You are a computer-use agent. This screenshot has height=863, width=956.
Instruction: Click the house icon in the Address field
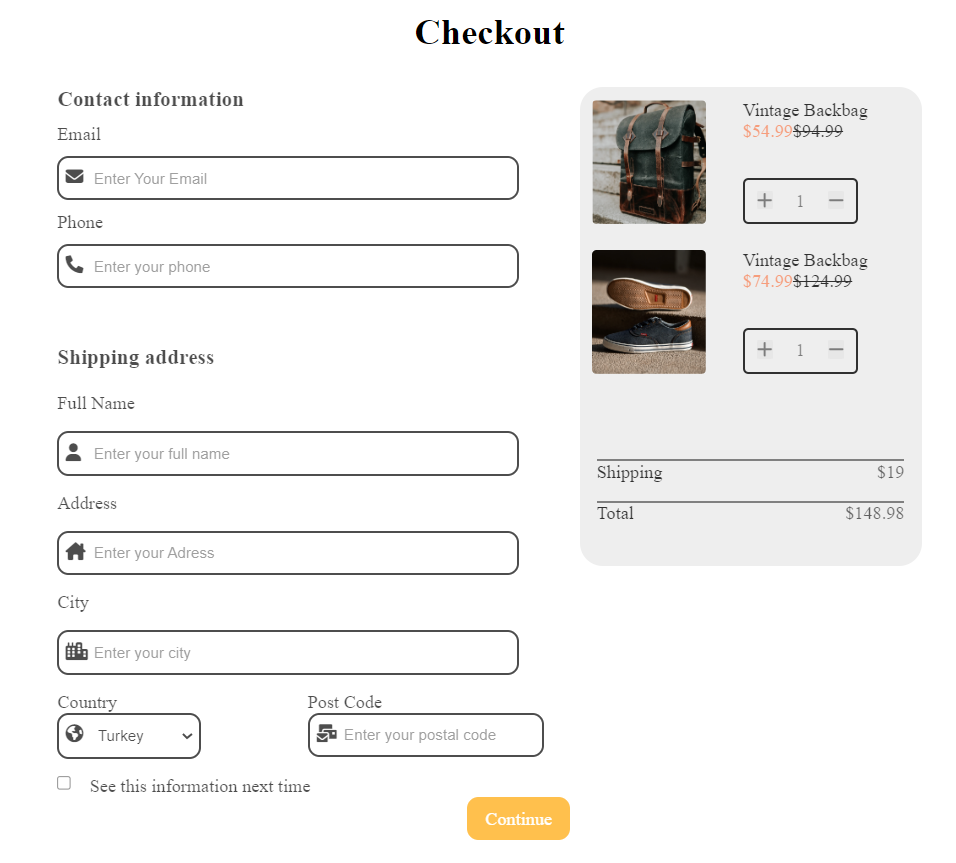74,553
